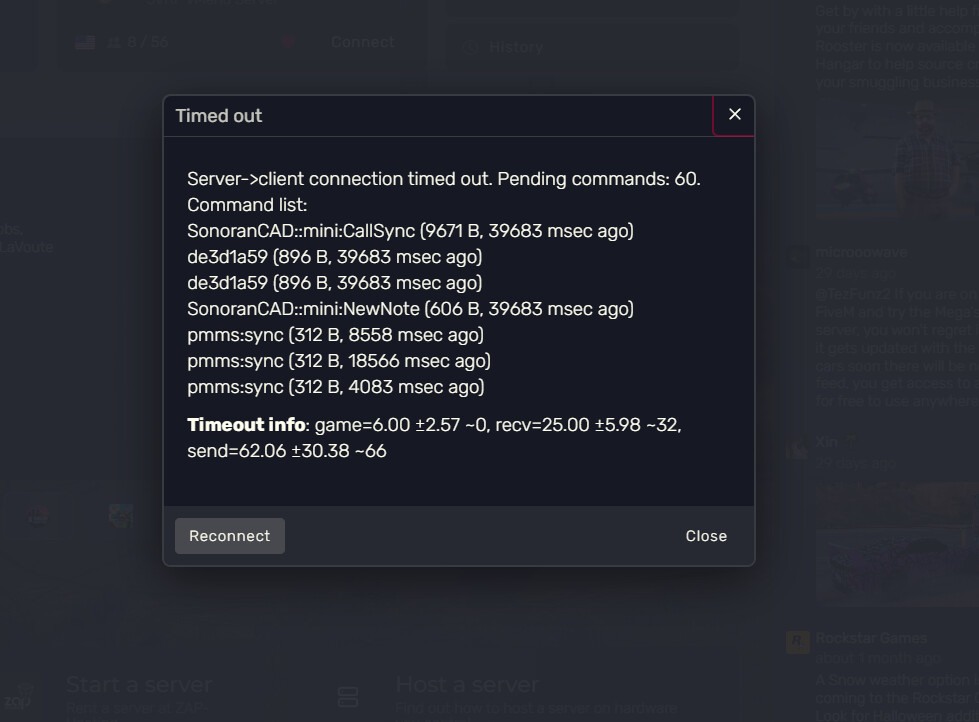Open the microoowave username link
The image size is (979, 722).
tap(861, 253)
